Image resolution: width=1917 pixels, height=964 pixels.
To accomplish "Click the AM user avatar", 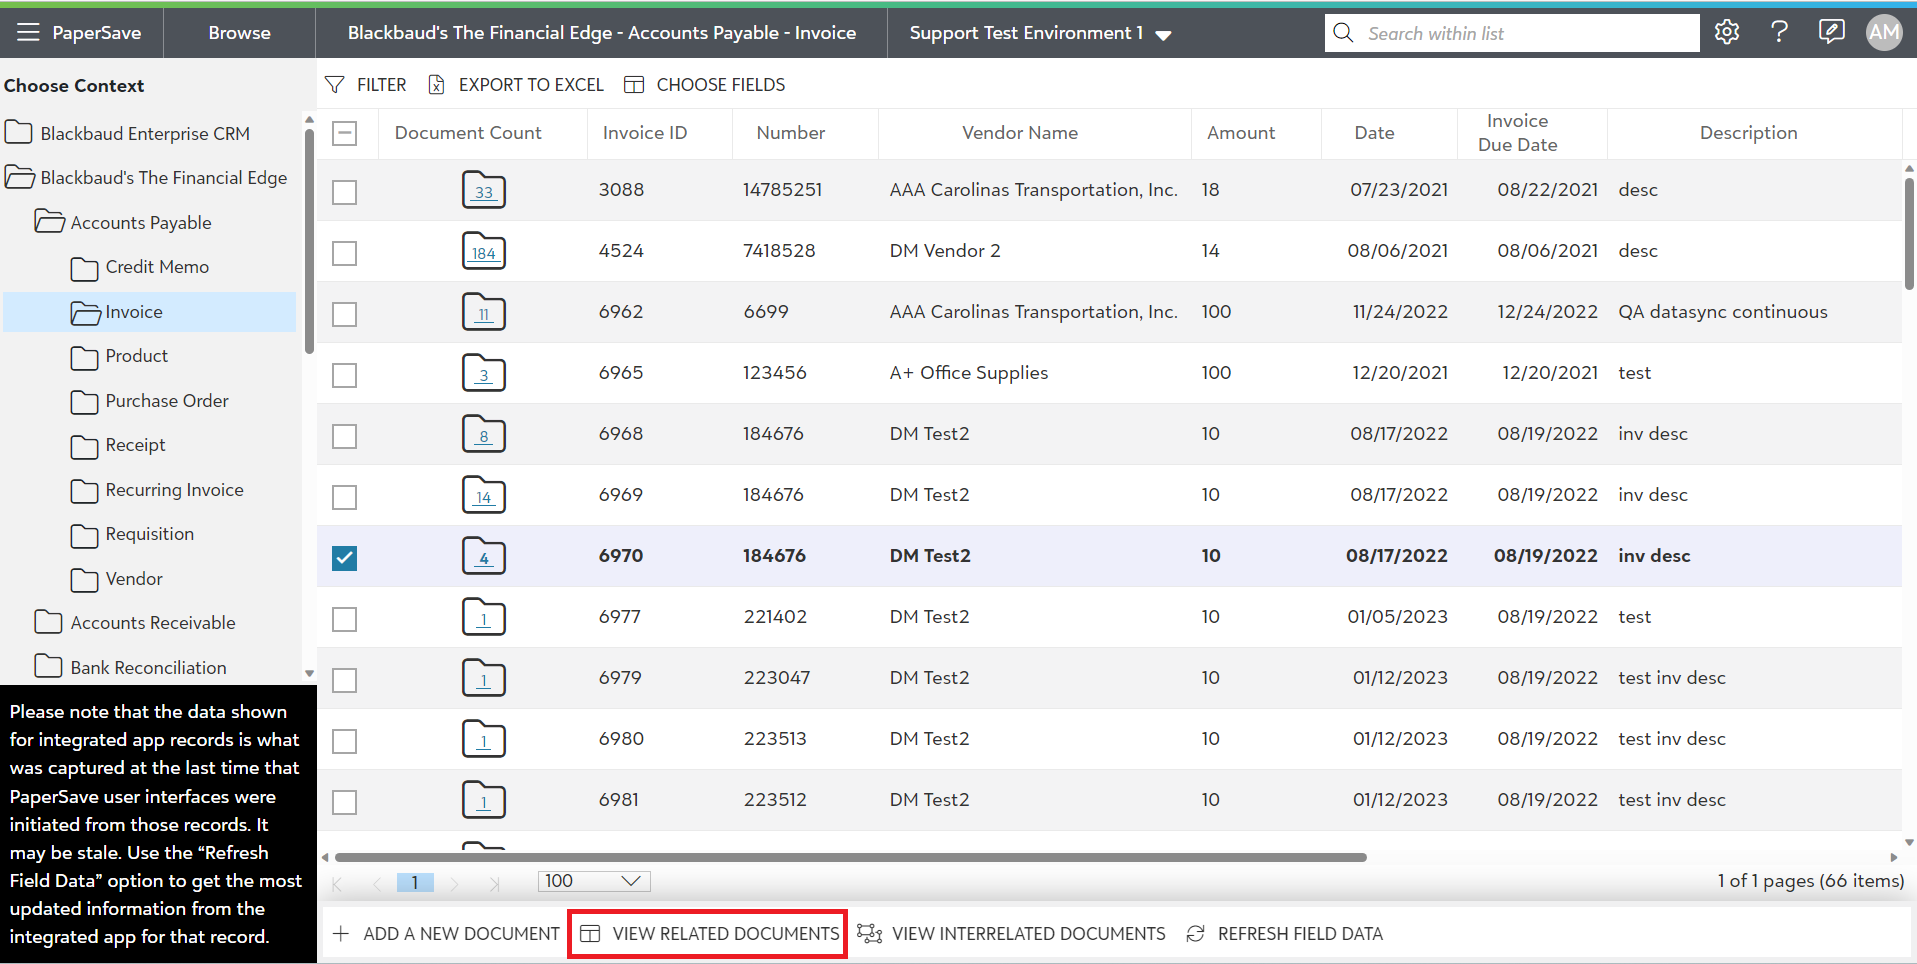I will (x=1884, y=32).
